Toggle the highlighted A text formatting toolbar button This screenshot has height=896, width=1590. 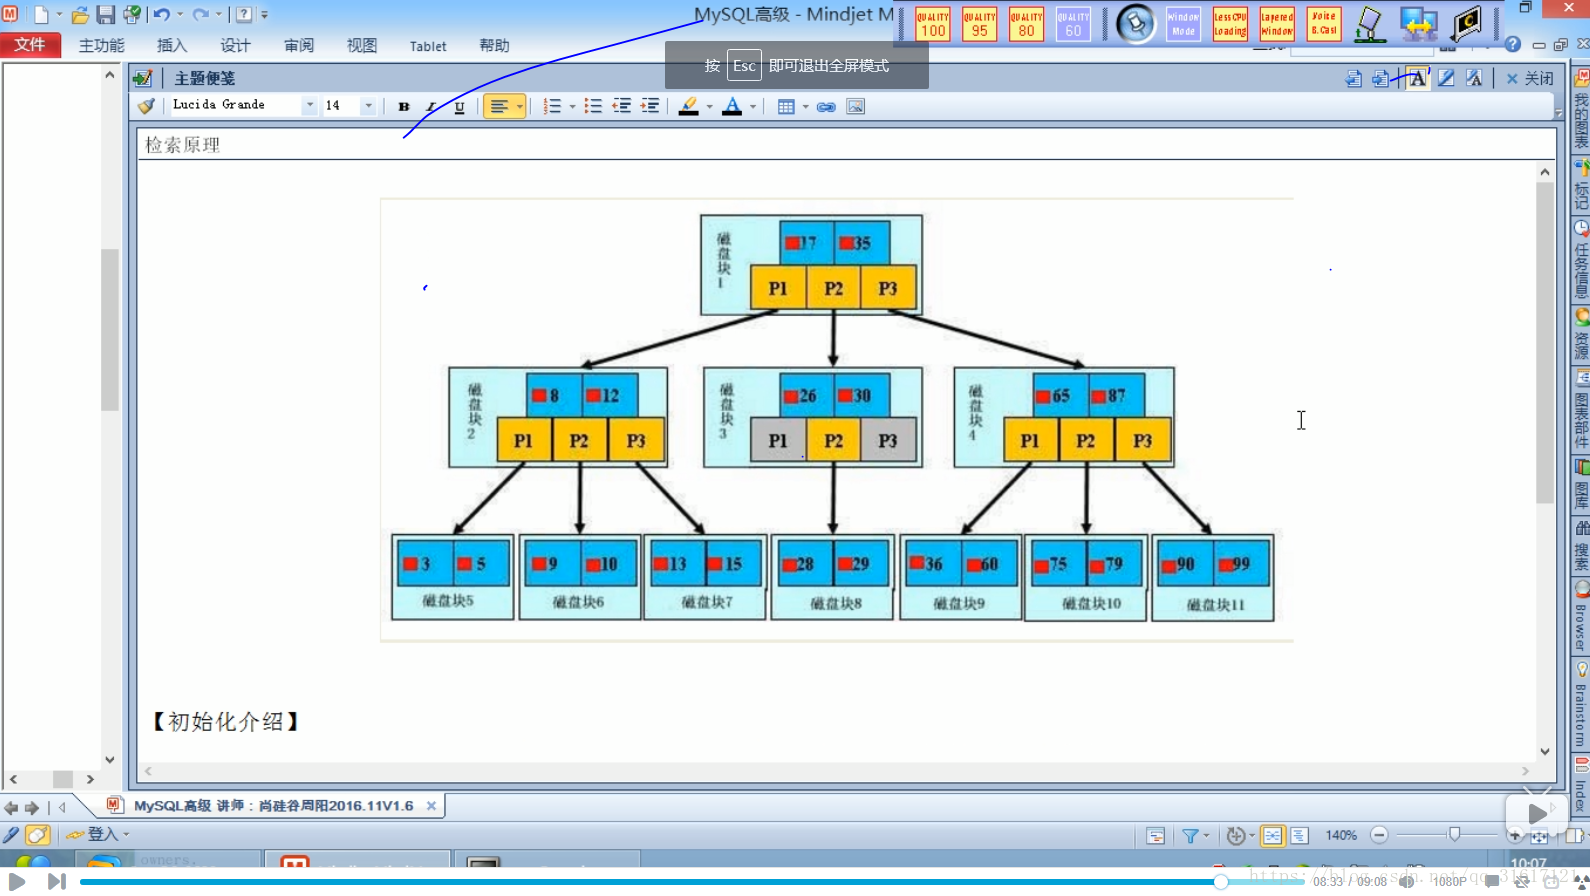click(1417, 78)
